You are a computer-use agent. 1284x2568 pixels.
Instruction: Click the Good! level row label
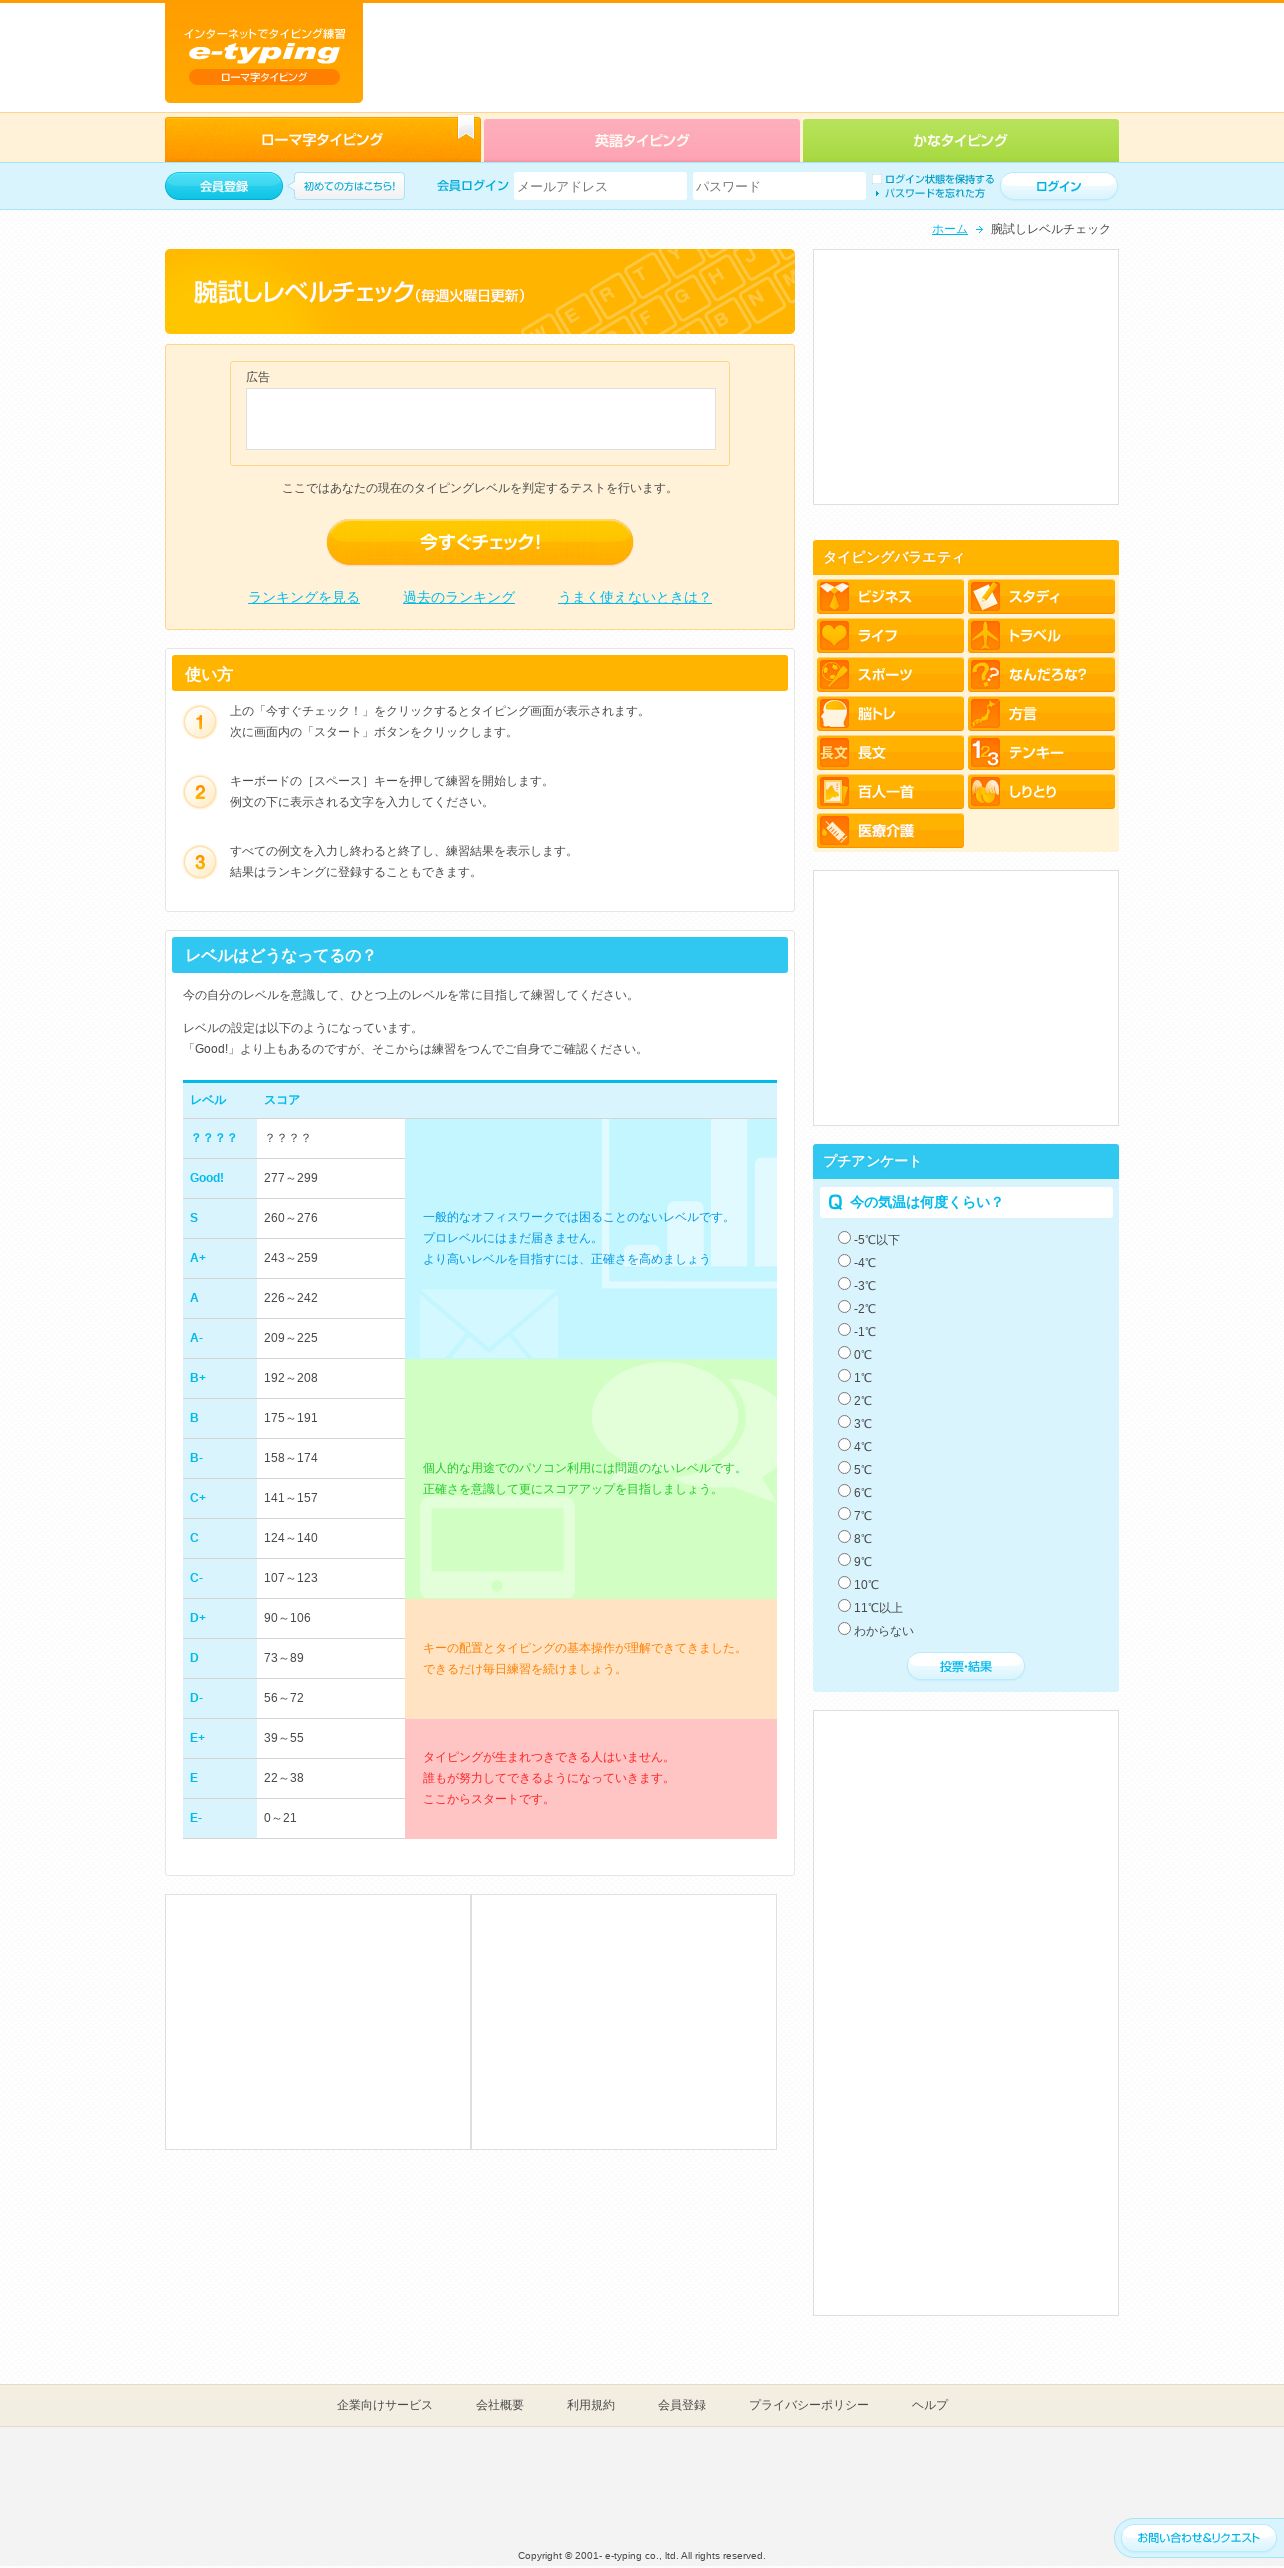(x=207, y=1178)
